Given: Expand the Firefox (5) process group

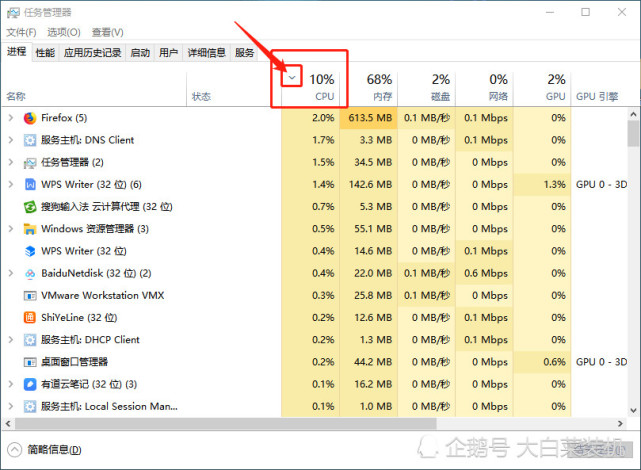Looking at the screenshot, I should pos(11,118).
